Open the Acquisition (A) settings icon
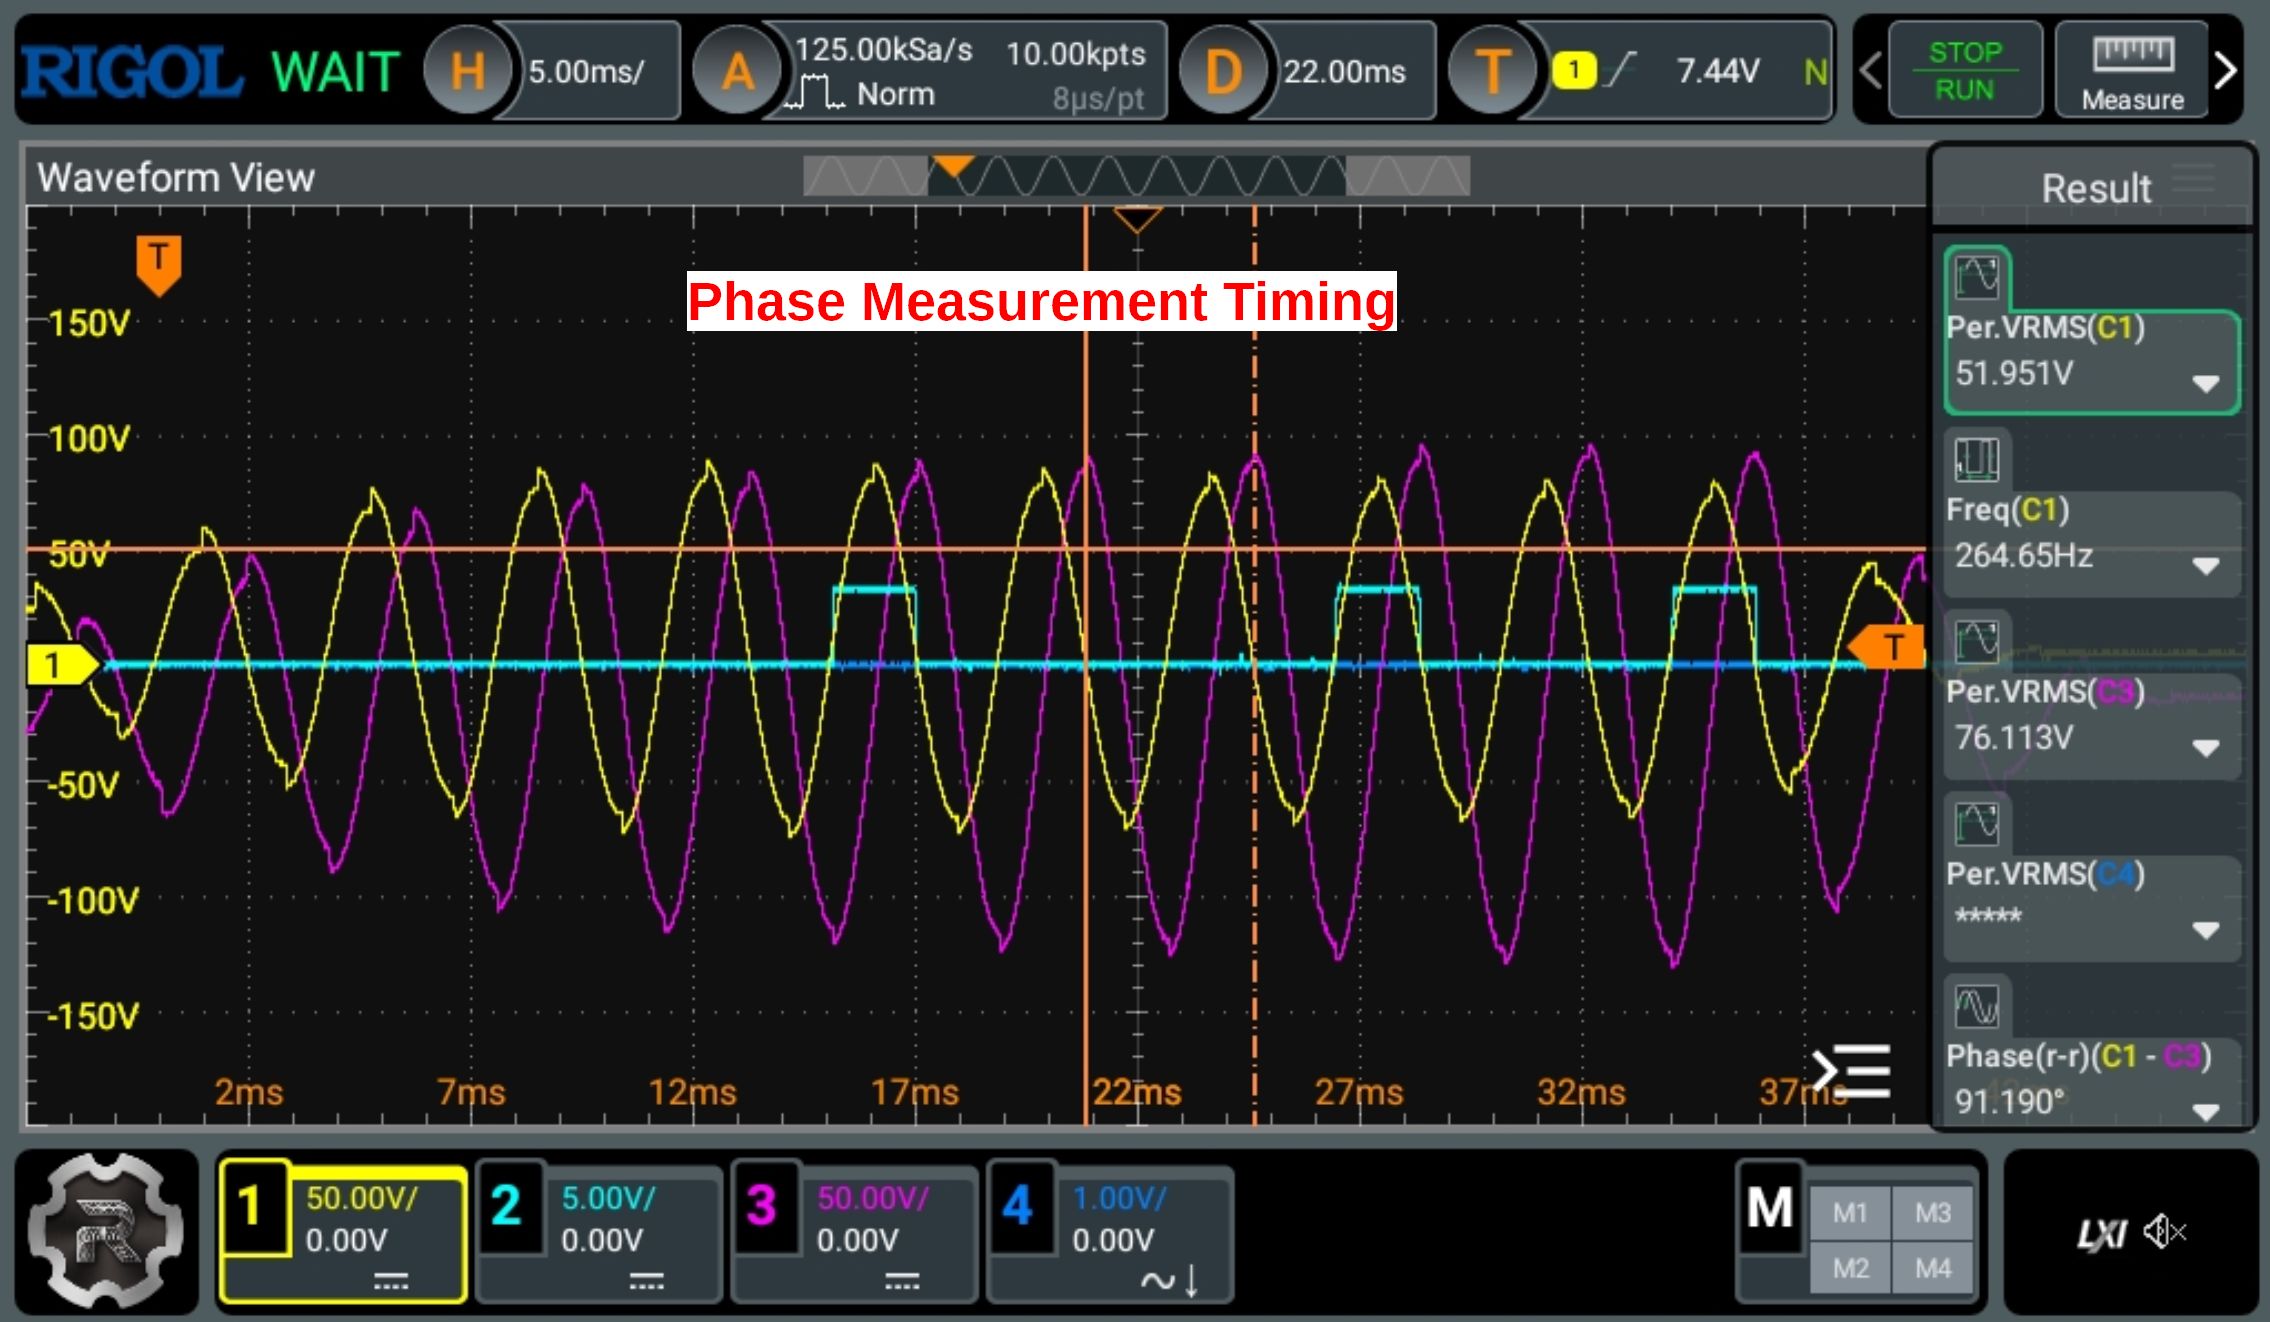The width and height of the screenshot is (2270, 1322). [737, 71]
